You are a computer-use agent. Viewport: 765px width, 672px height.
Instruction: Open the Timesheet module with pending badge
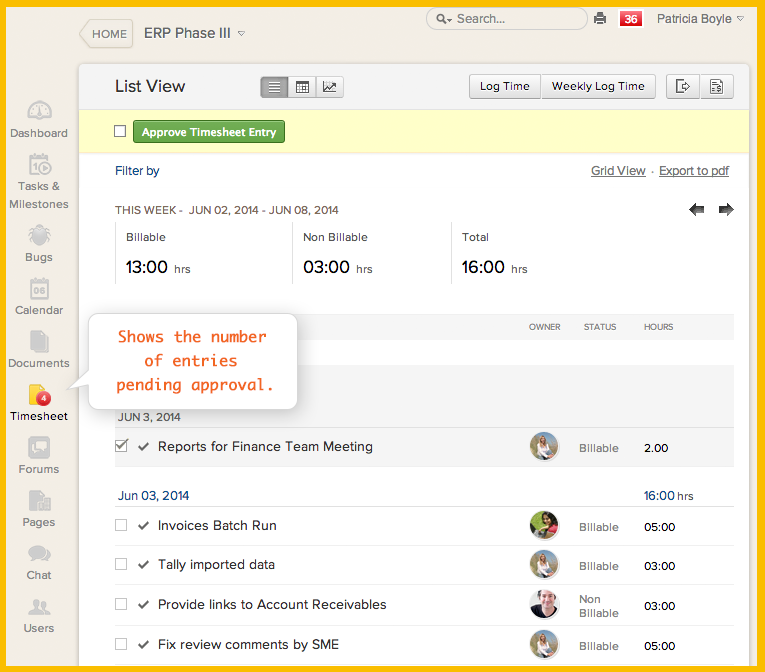(39, 402)
